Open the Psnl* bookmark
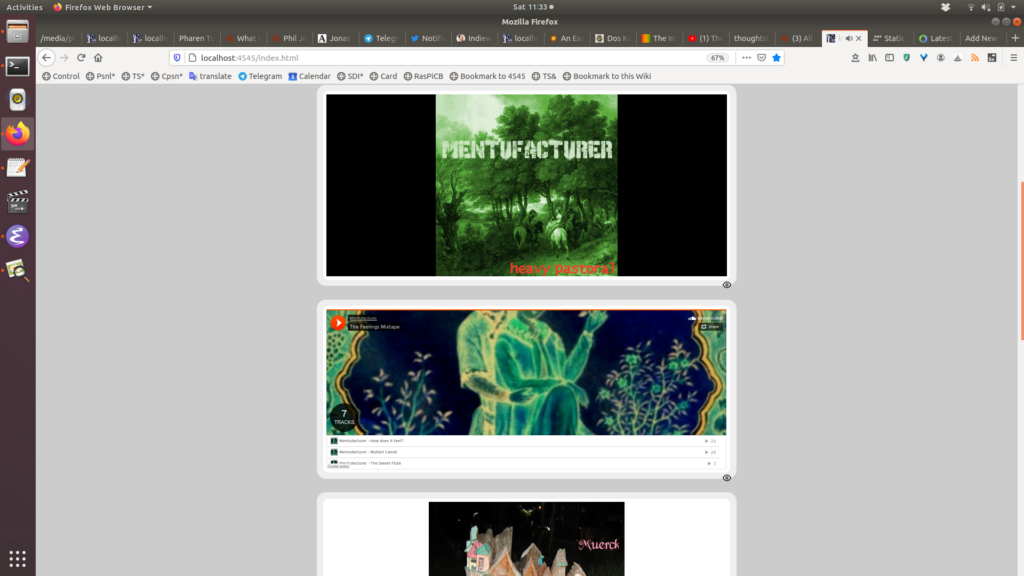 pyautogui.click(x=101, y=76)
